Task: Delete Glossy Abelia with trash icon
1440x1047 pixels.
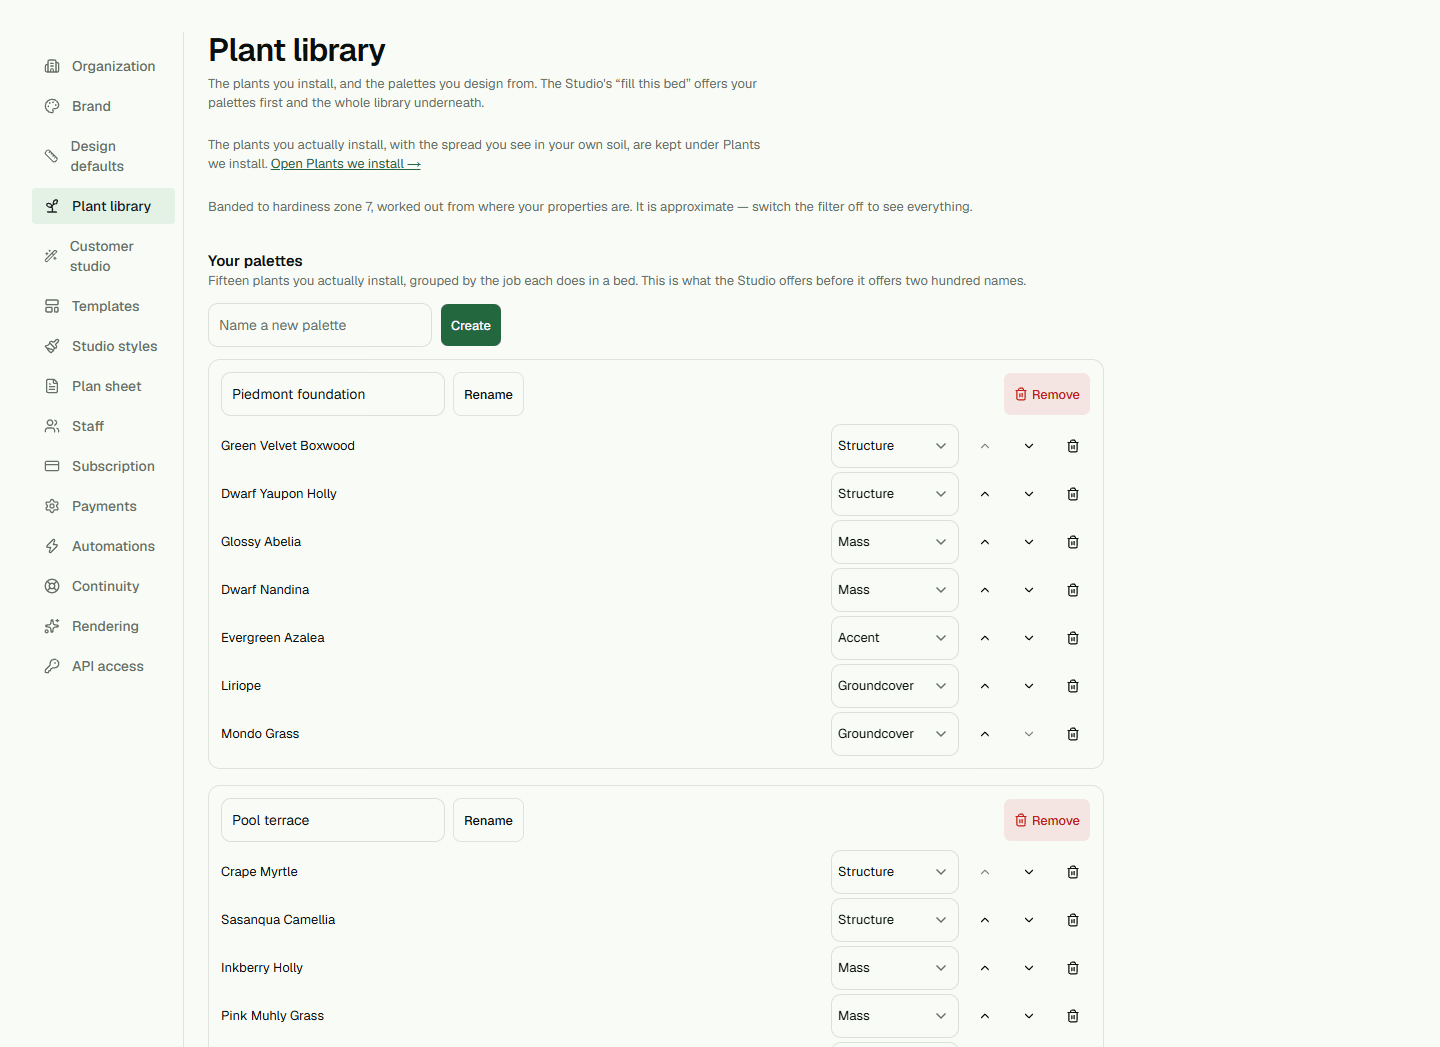Action: click(x=1073, y=542)
